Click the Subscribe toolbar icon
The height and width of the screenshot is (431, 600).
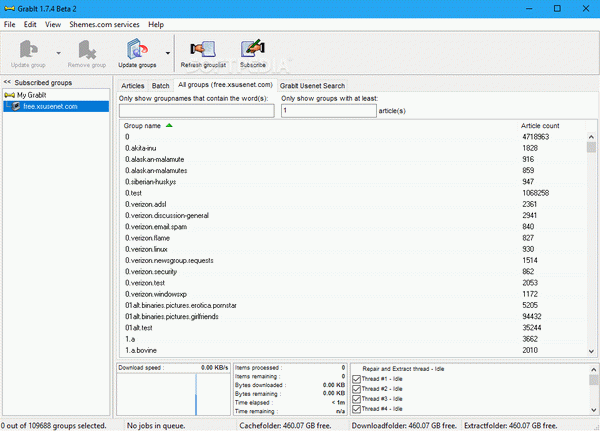click(x=253, y=48)
